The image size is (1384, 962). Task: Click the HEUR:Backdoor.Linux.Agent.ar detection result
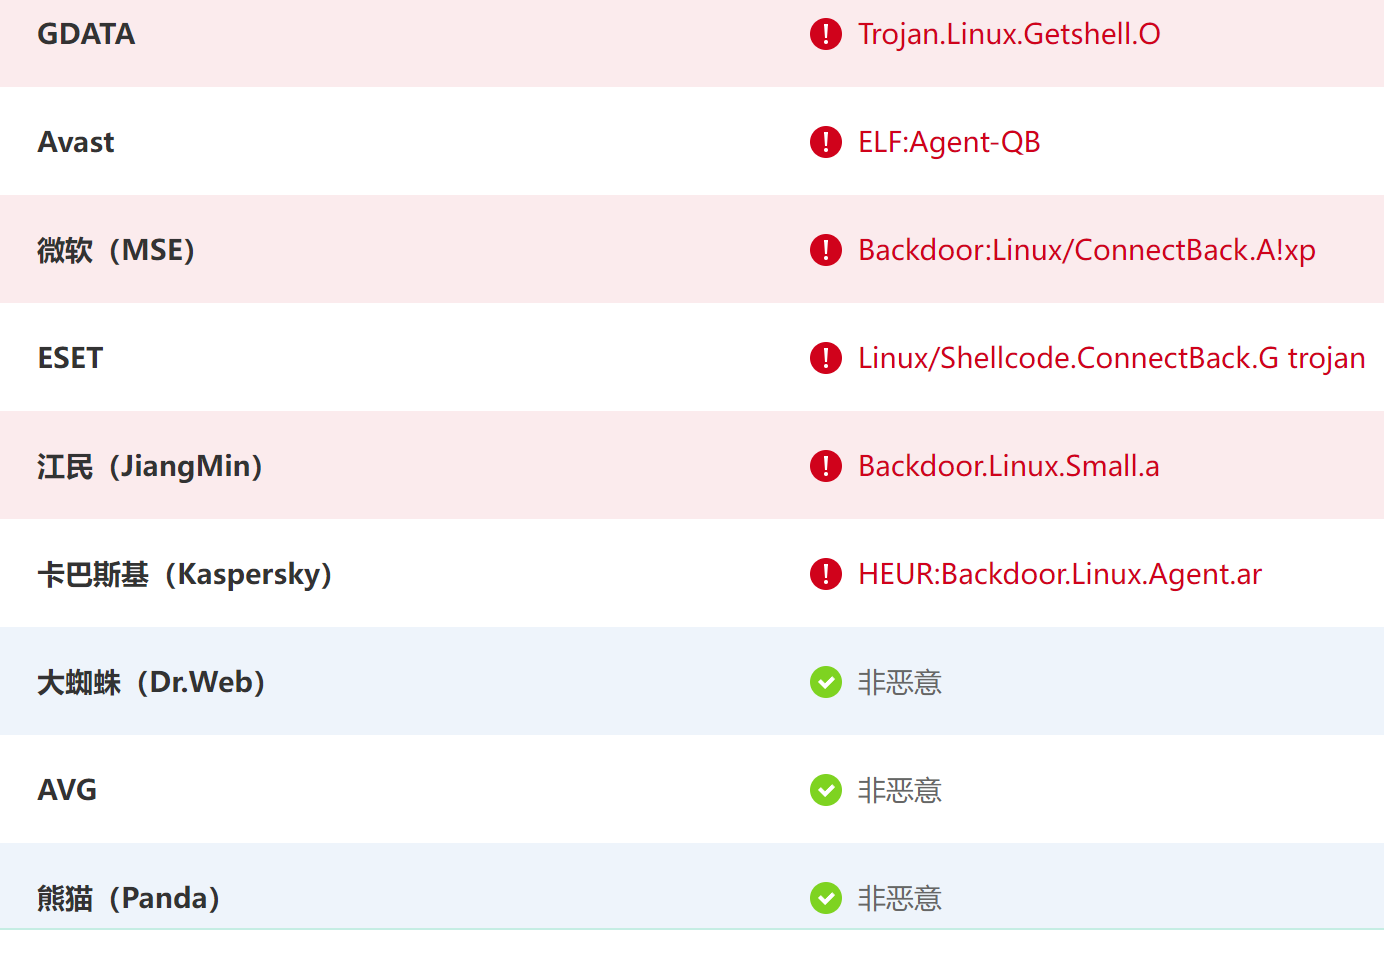[1060, 574]
